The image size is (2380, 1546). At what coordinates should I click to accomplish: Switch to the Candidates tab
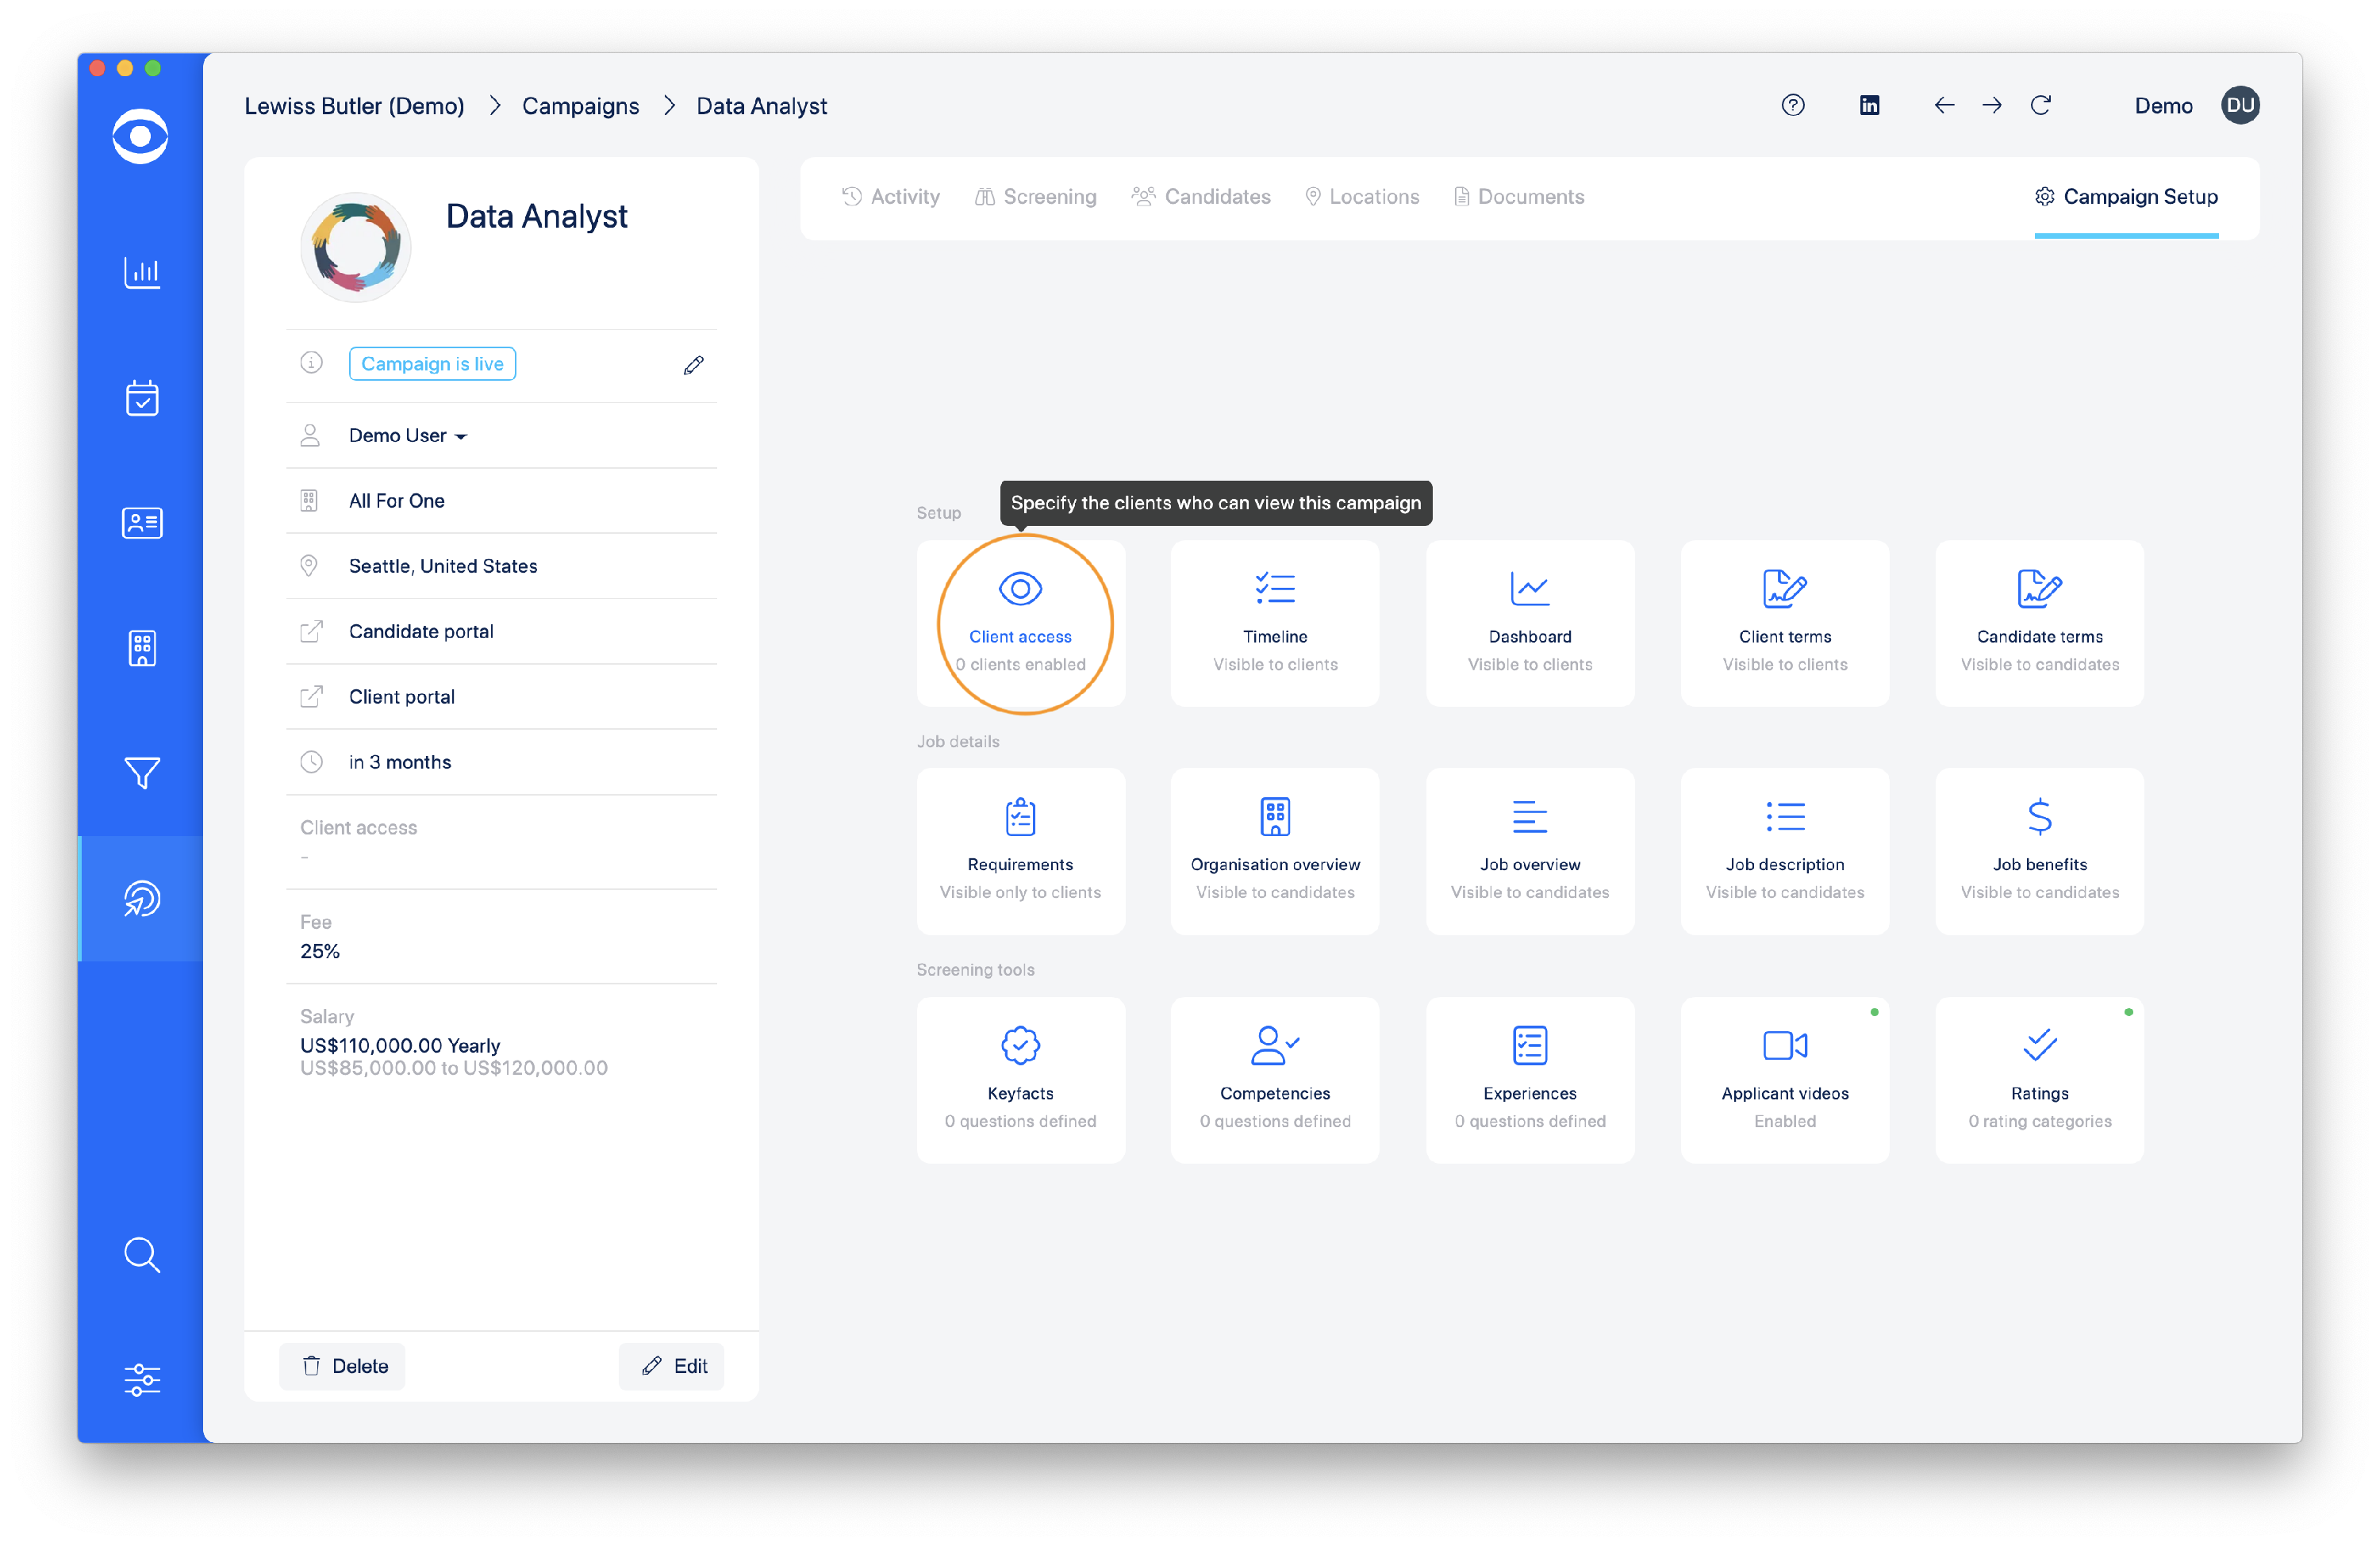tap(1201, 196)
